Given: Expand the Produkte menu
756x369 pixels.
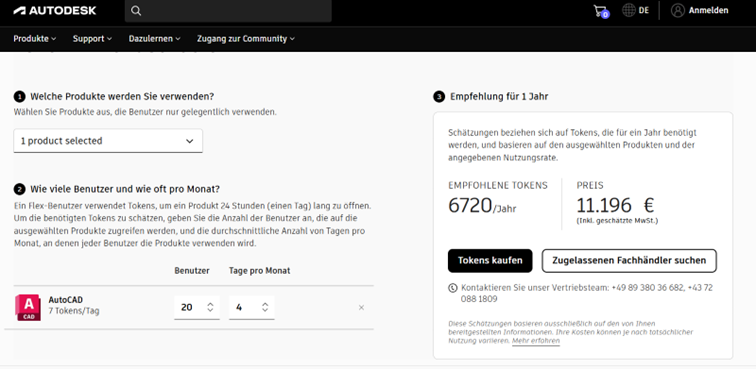Looking at the screenshot, I should click(35, 39).
